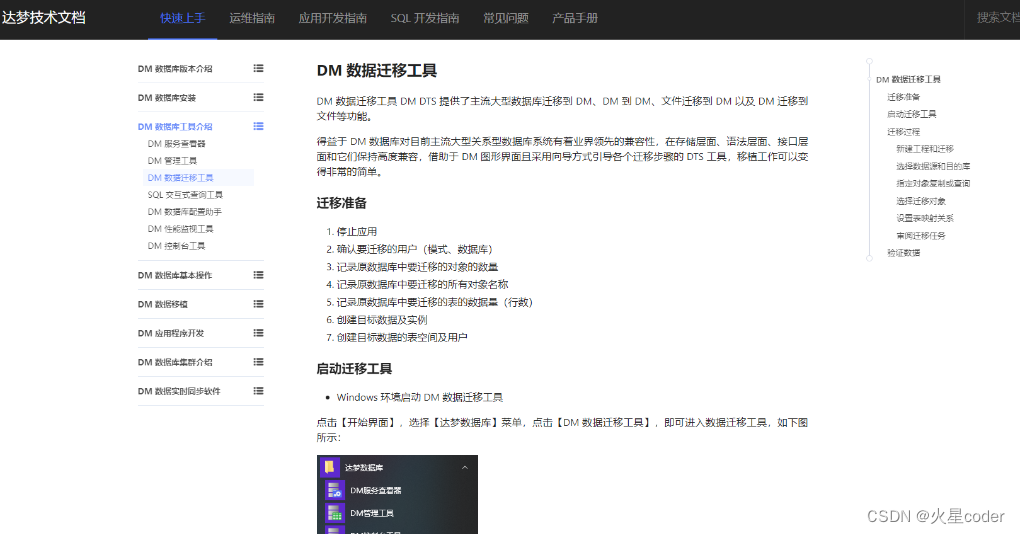Click the yellow 达梦数据库 folder icon in the image
Screen dimensions: 1020x534
coord(330,467)
